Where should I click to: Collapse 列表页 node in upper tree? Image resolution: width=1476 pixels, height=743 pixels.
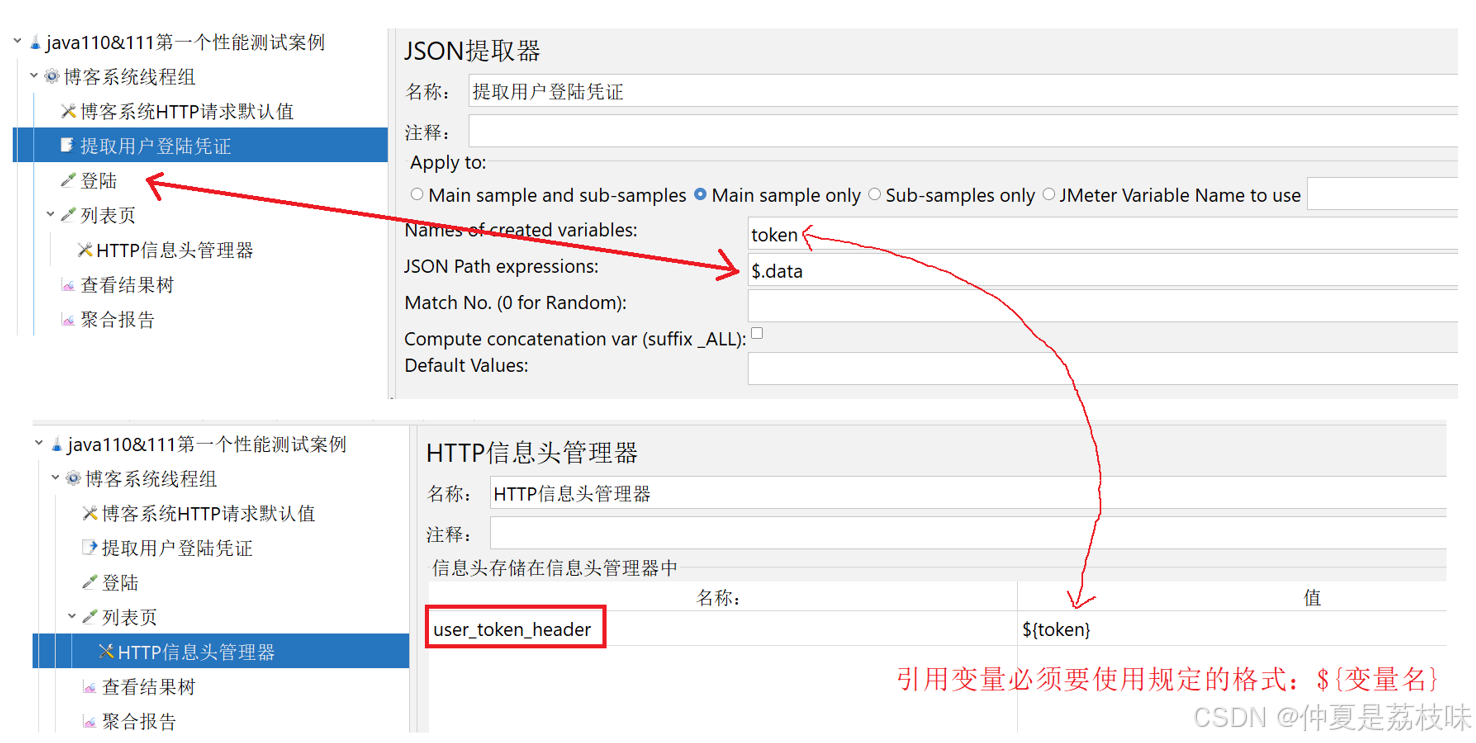click(x=51, y=214)
